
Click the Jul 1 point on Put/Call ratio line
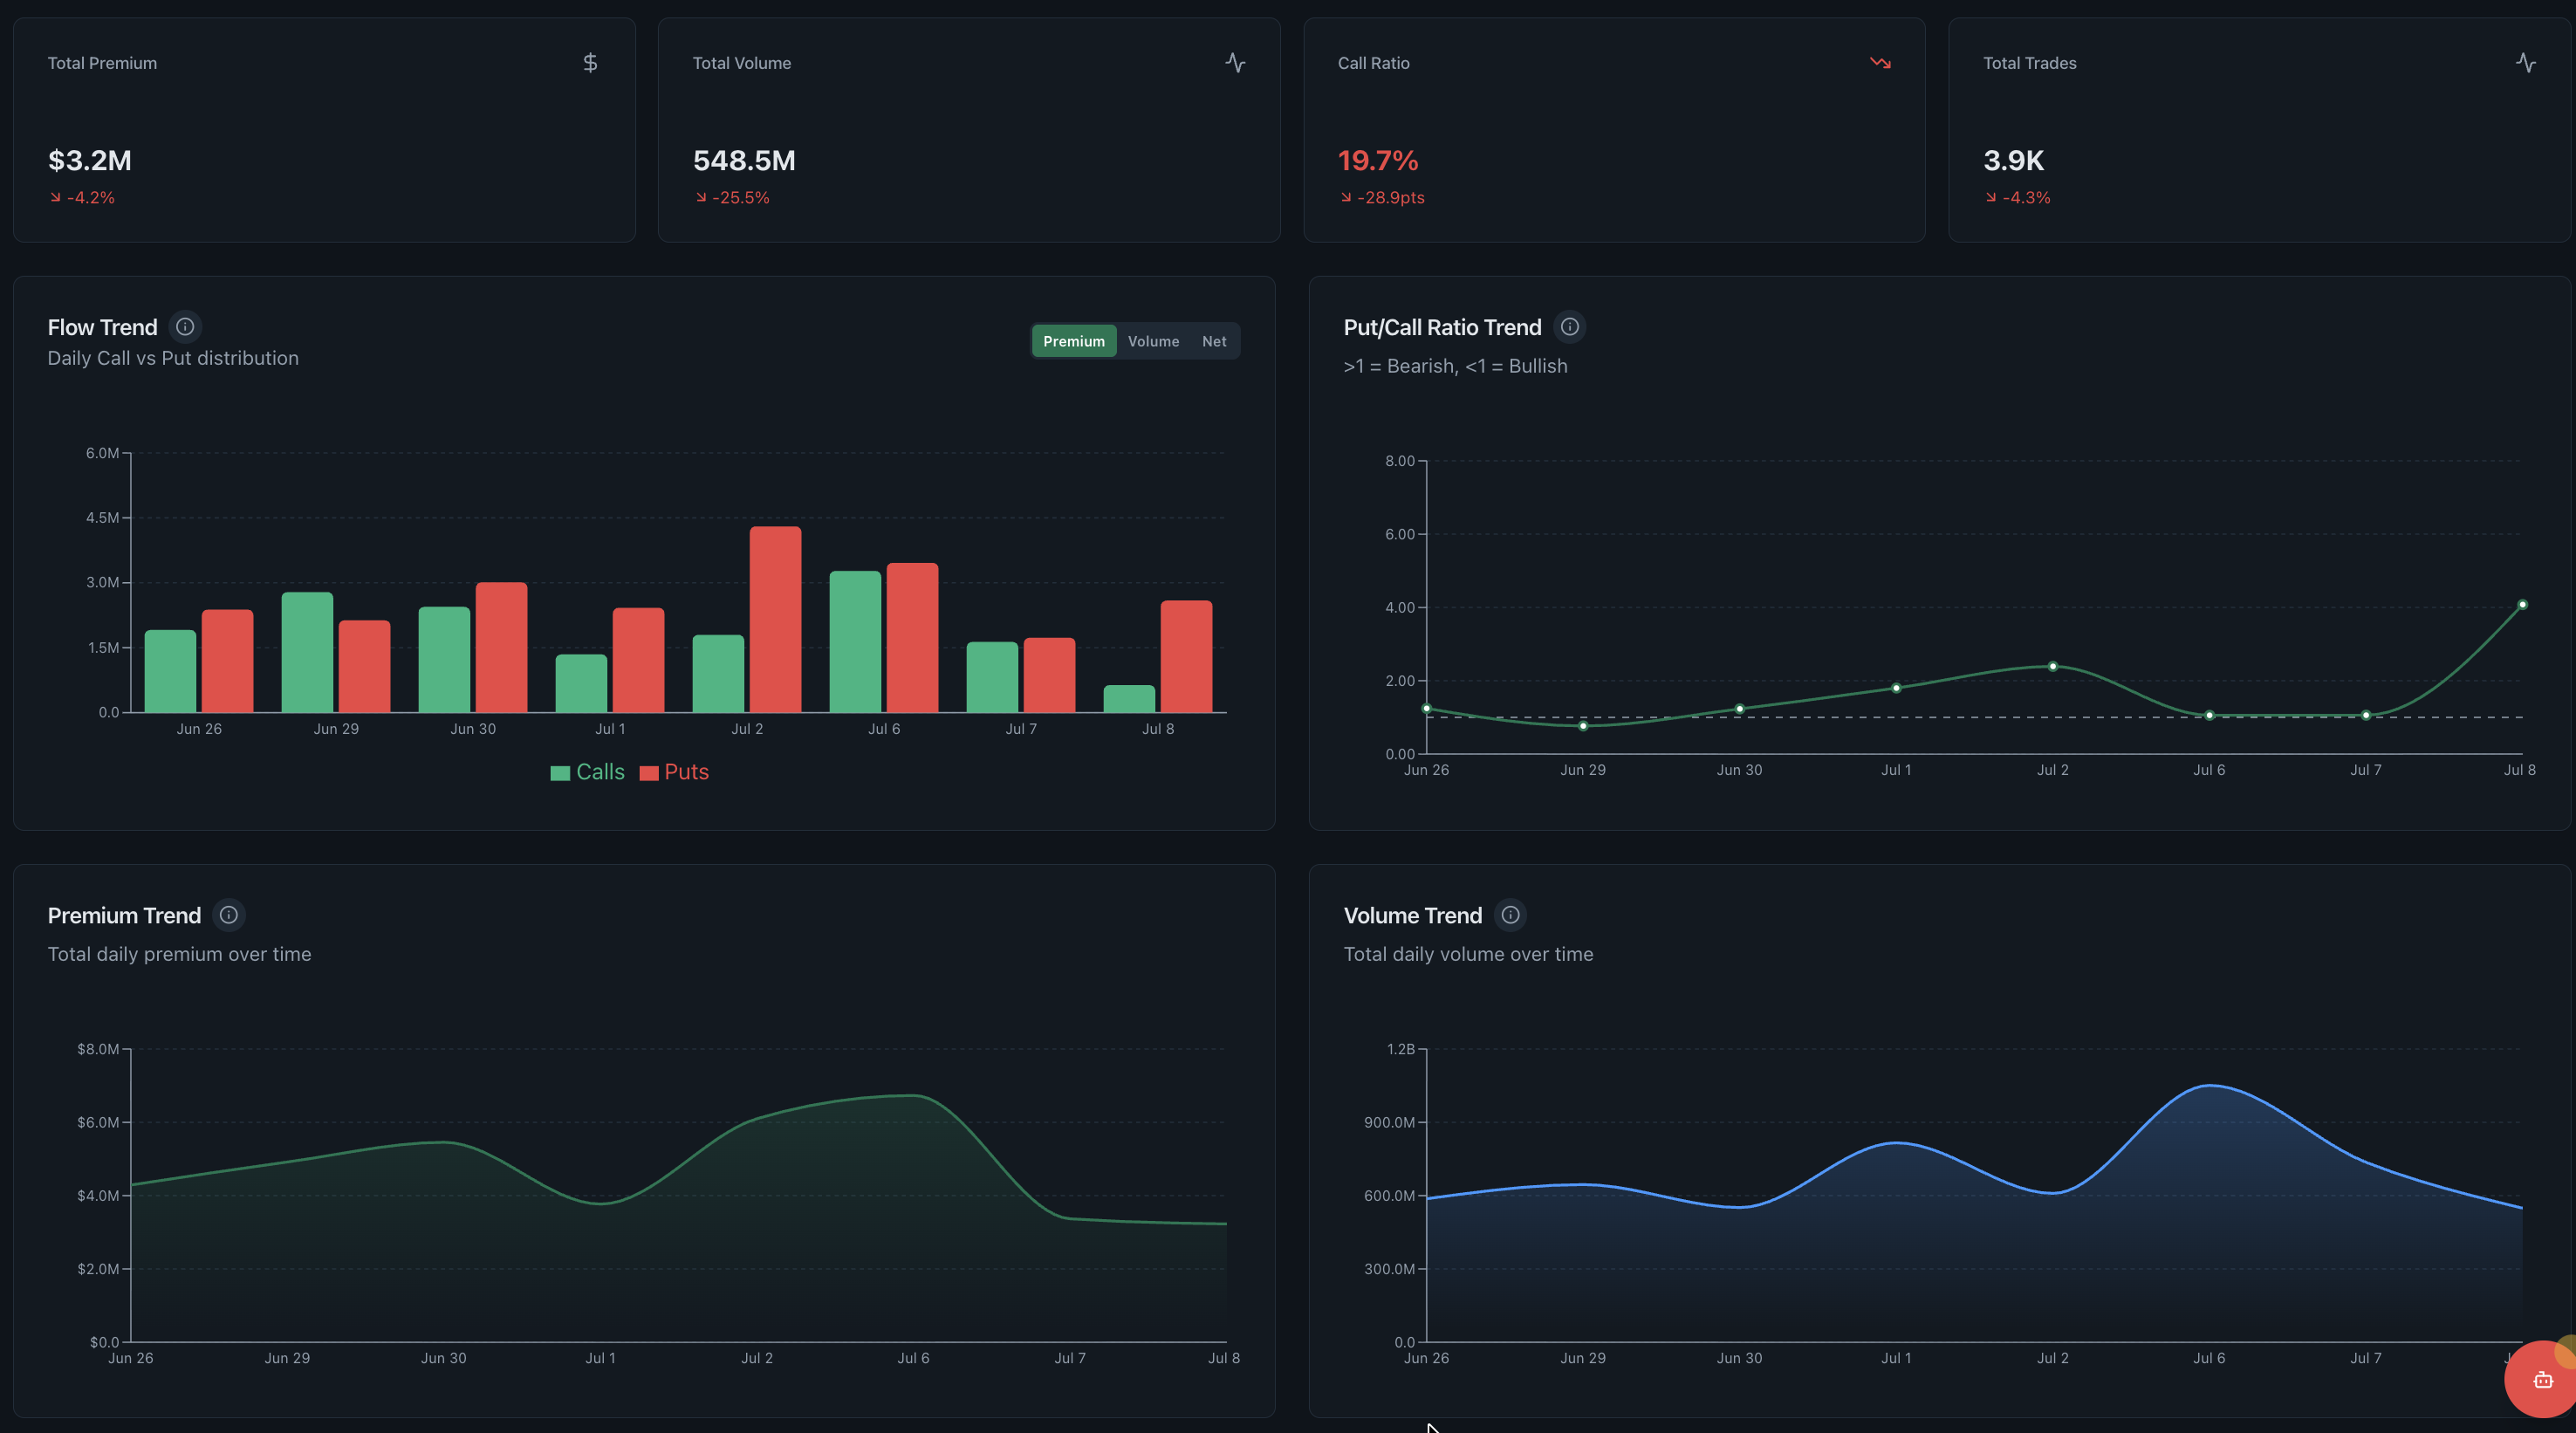pyautogui.click(x=1896, y=688)
